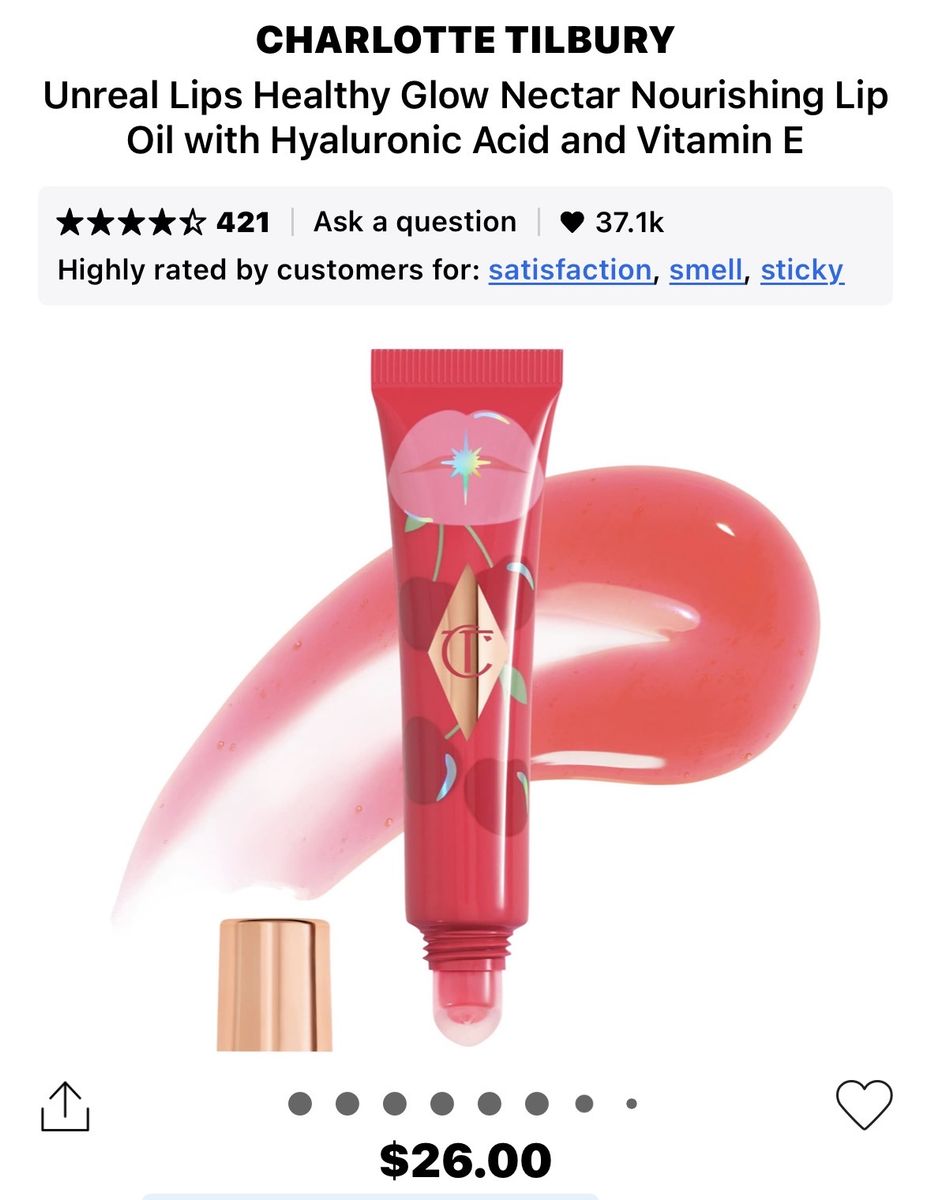Tap the seventh smaller carousel dot
The width and height of the screenshot is (931, 1200).
584,1104
